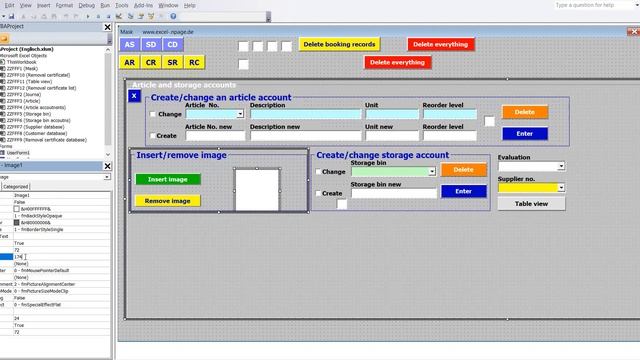
Task: Click the blue Help question mark icon
Action: (173, 16)
